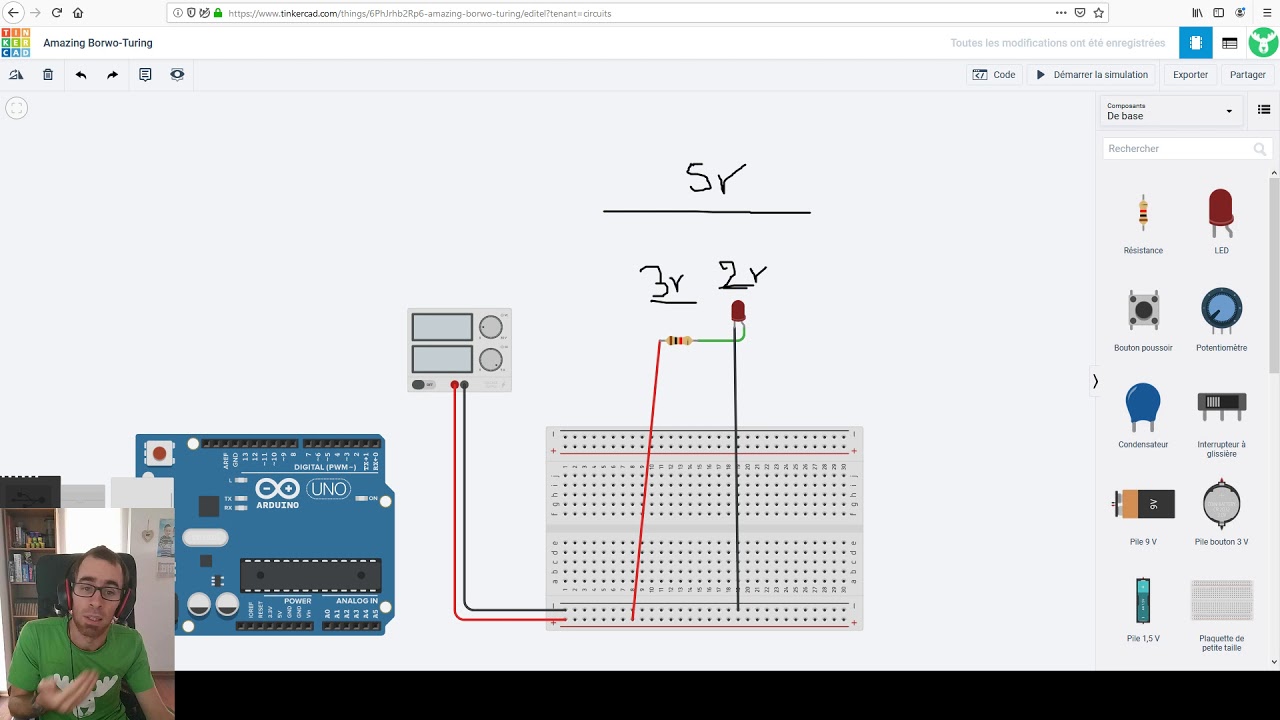This screenshot has height=720, width=1280.
Task: Switch to component list view
Action: [x=1230, y=43]
